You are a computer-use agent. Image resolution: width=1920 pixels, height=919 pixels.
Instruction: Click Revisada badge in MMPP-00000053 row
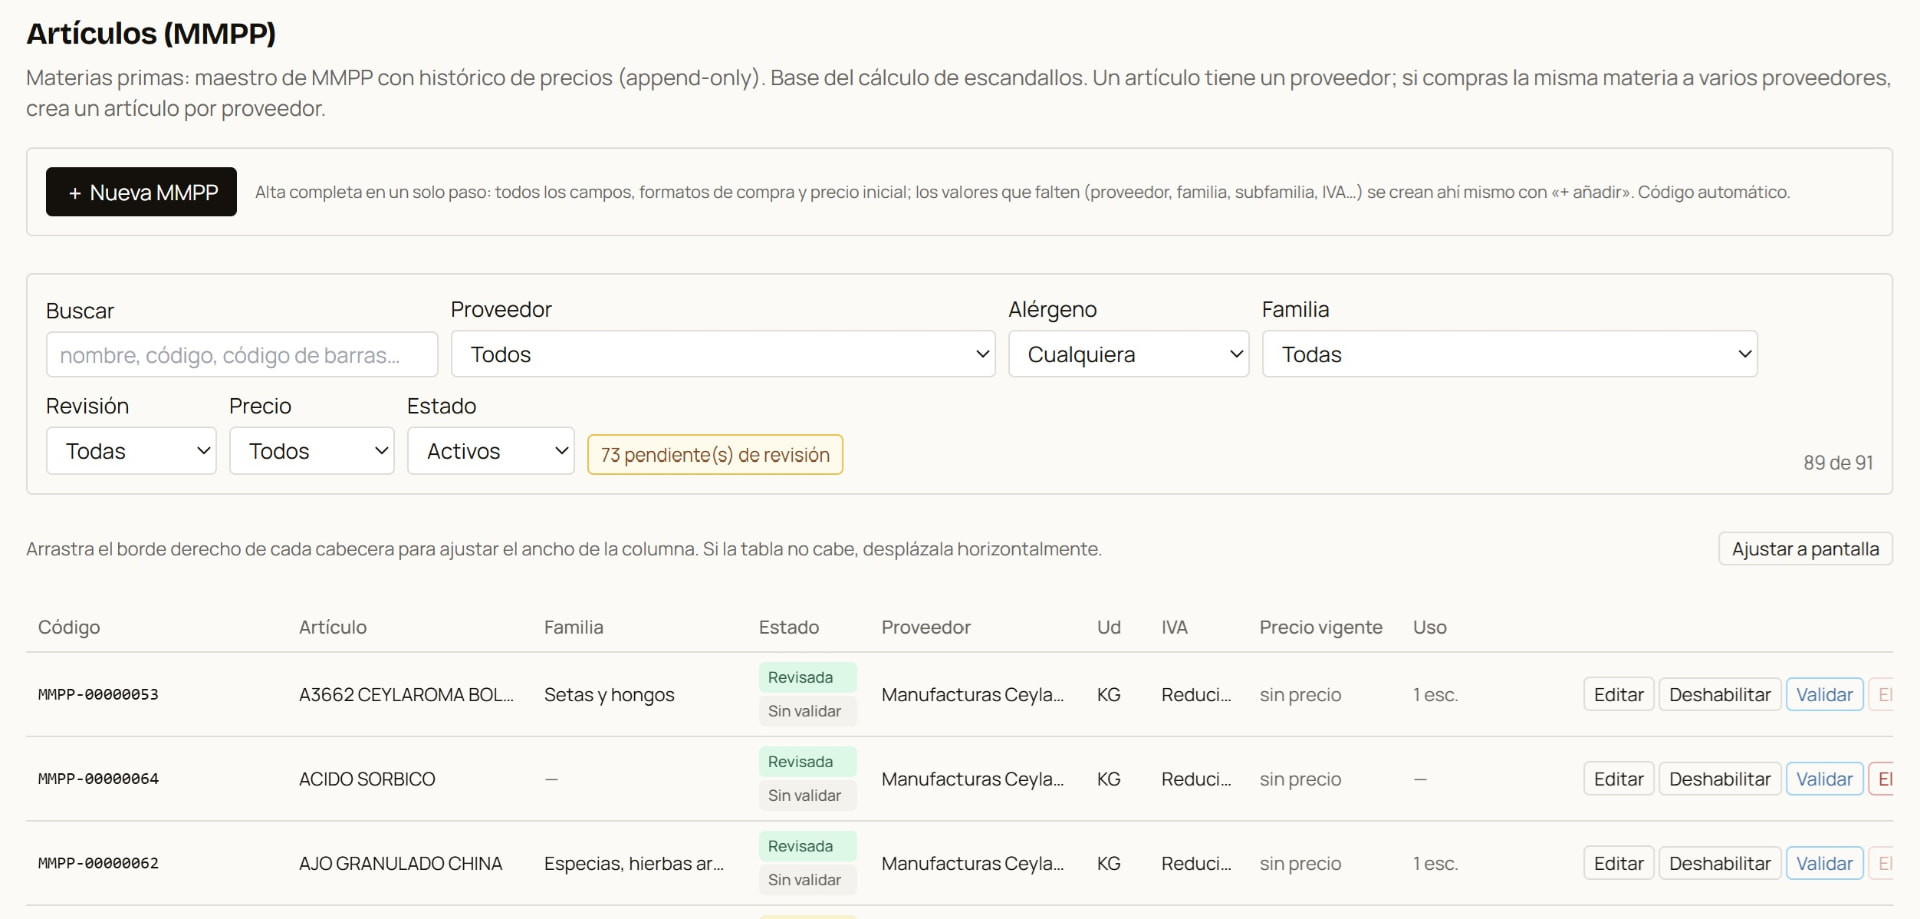(808, 678)
